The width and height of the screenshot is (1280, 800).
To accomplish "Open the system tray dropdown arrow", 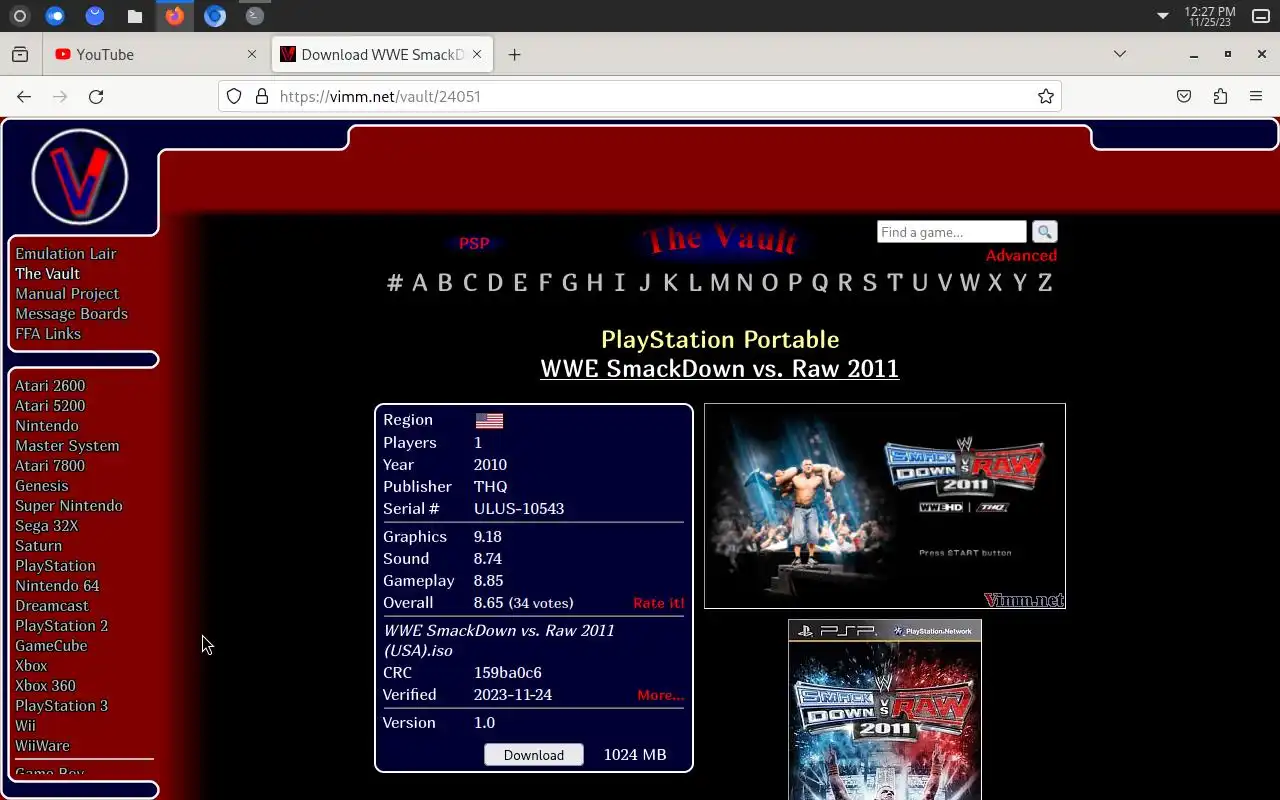I will 1162,16.
